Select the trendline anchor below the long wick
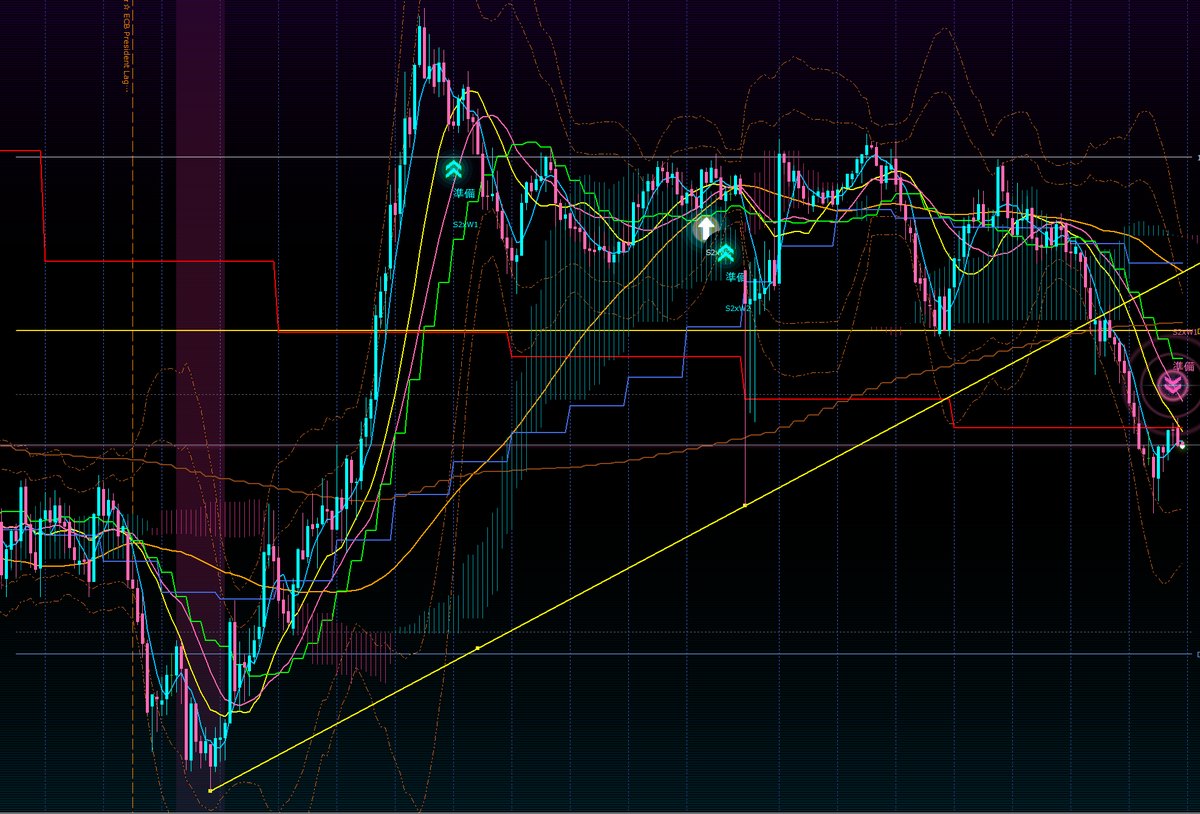1200x814 pixels. tap(746, 505)
